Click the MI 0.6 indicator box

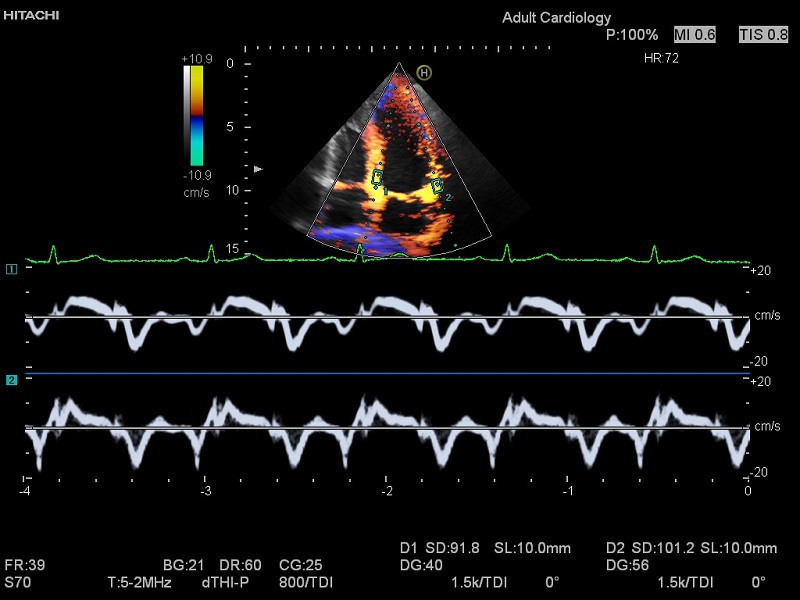(x=695, y=34)
